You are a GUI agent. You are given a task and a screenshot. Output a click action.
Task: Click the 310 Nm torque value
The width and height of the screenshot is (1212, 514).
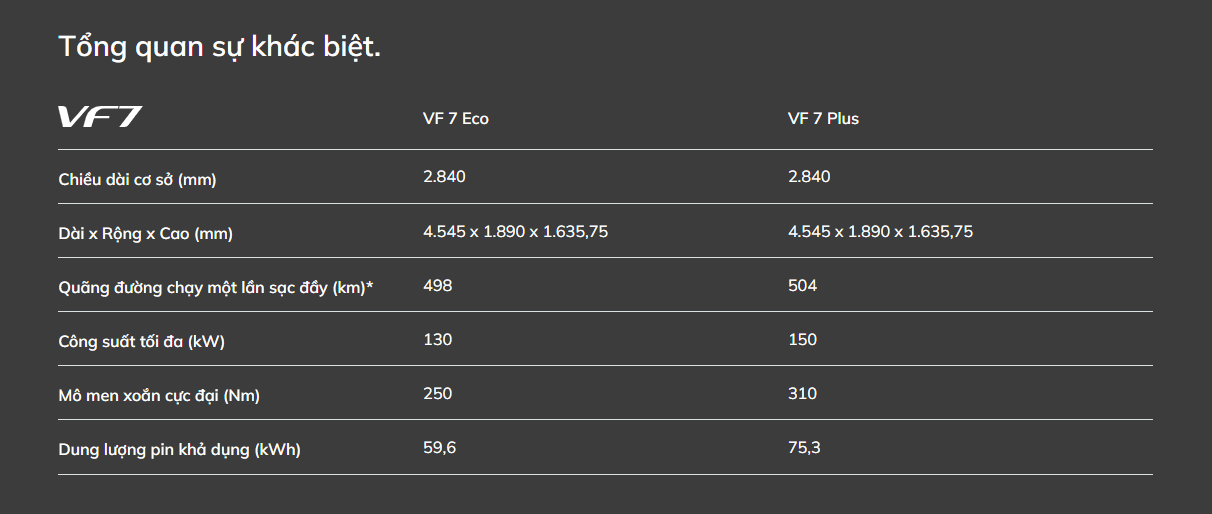tap(802, 394)
